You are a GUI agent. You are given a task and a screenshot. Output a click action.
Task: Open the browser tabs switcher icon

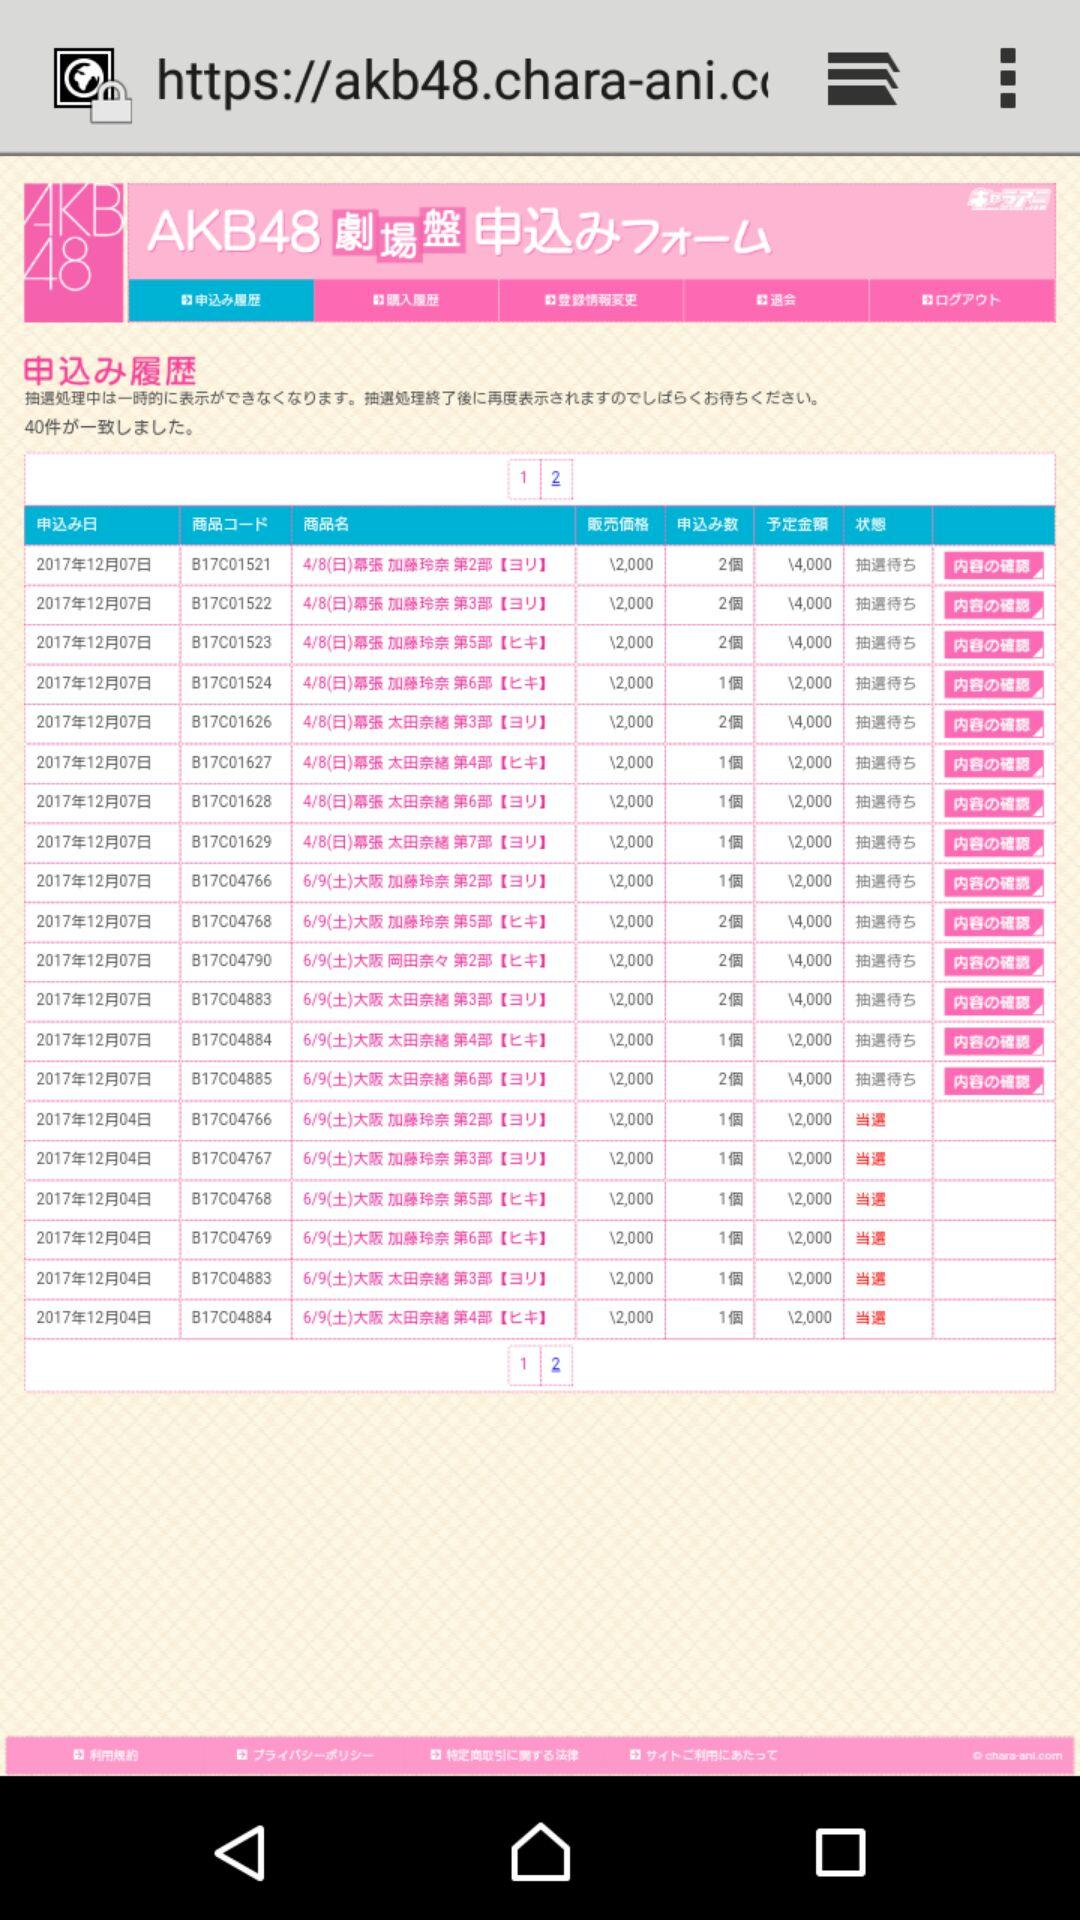(x=862, y=79)
